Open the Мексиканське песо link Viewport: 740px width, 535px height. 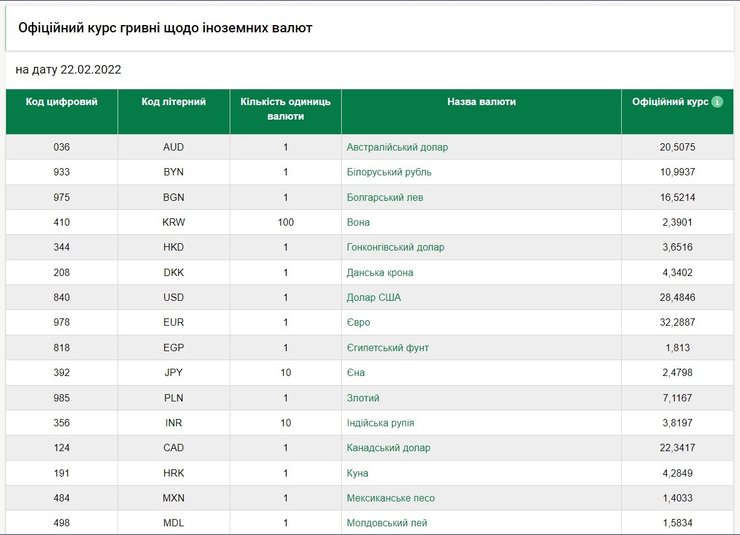coord(390,498)
